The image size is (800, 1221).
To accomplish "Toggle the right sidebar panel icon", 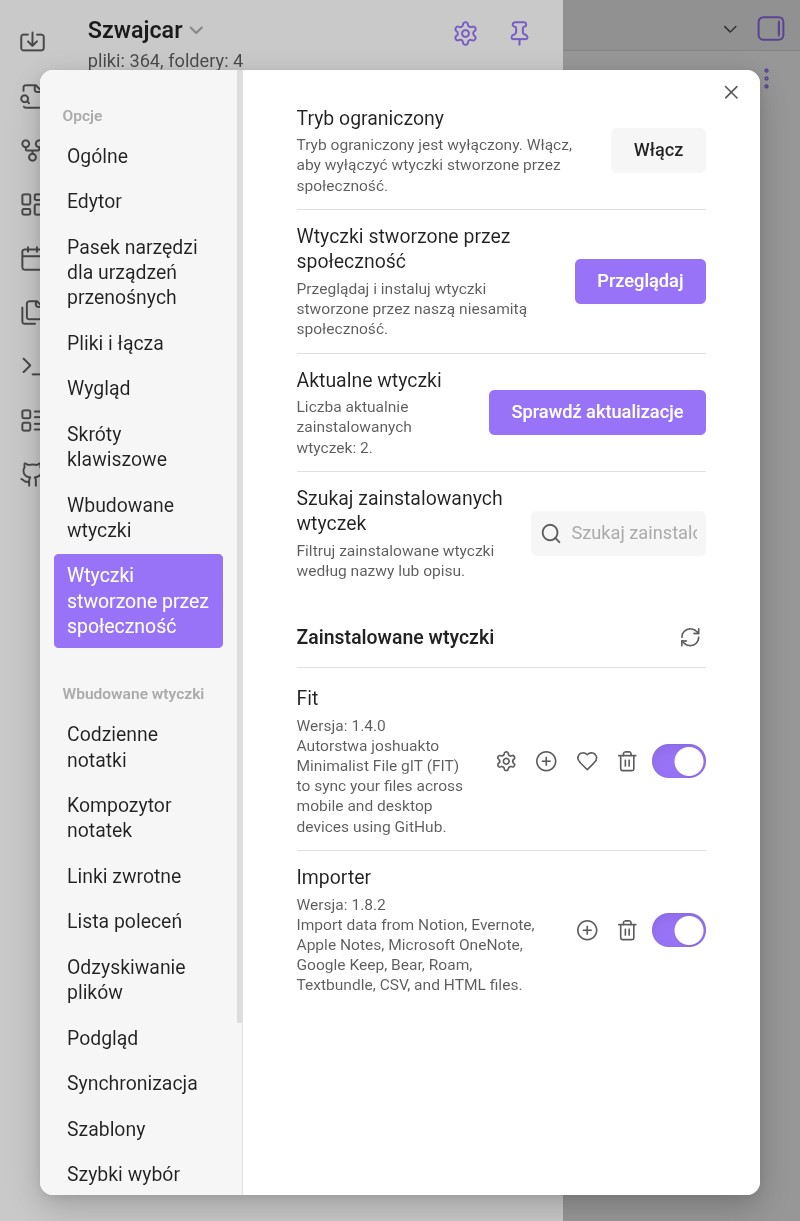I will [x=771, y=29].
